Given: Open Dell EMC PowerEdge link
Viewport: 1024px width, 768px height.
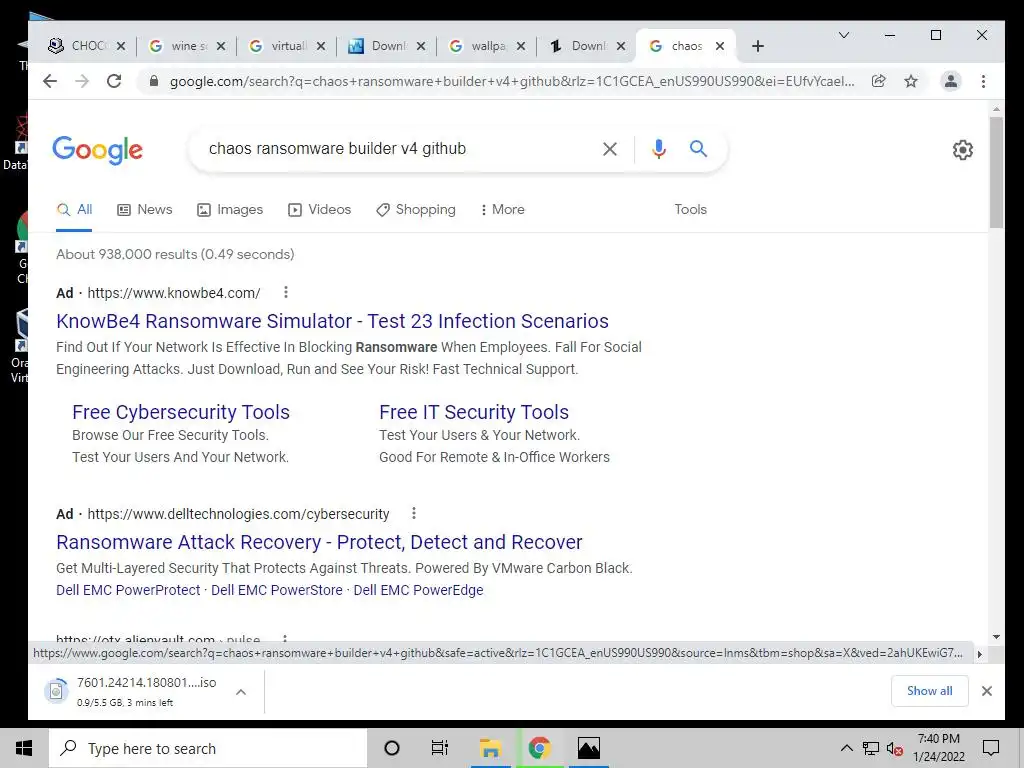Looking at the screenshot, I should (x=419, y=590).
